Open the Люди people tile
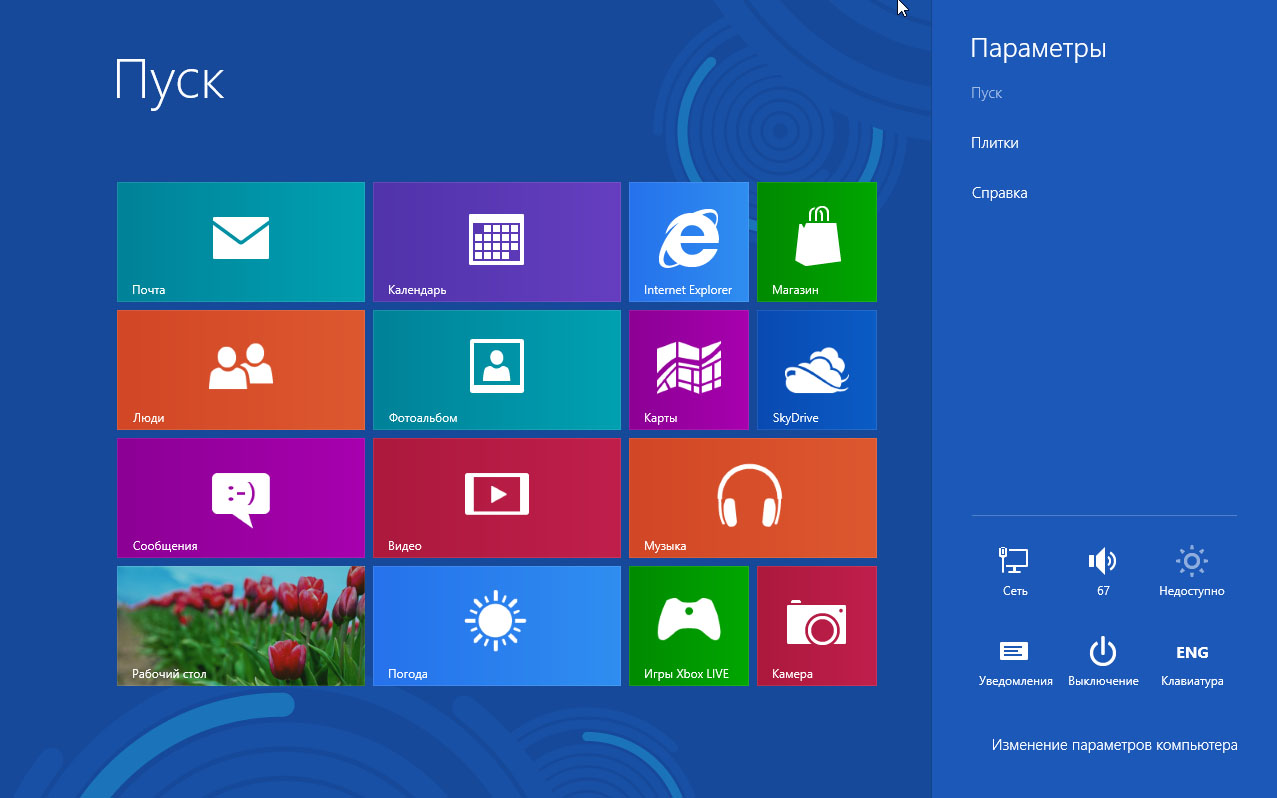 (241, 370)
